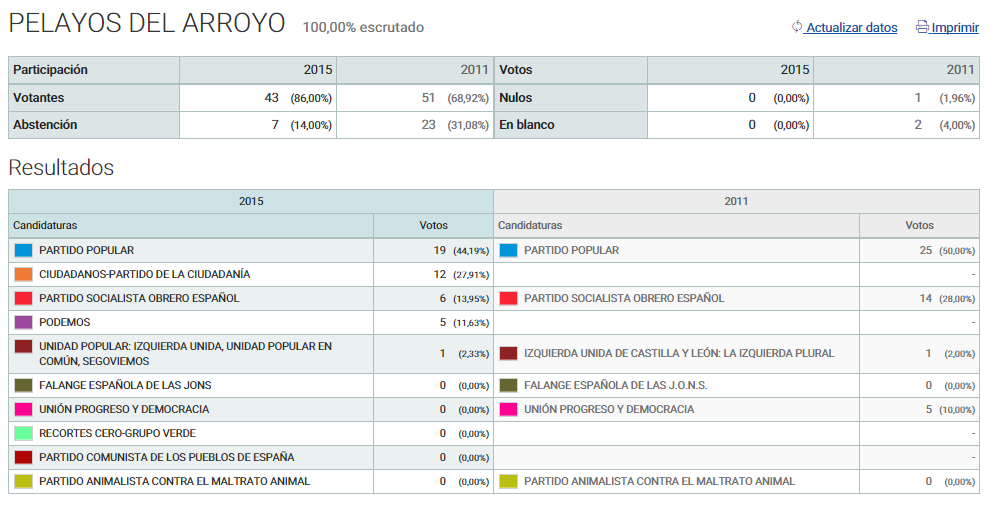993x509 pixels.
Task: Click Partido Popular 2015 votes 19 (44,19%)
Action: click(461, 251)
